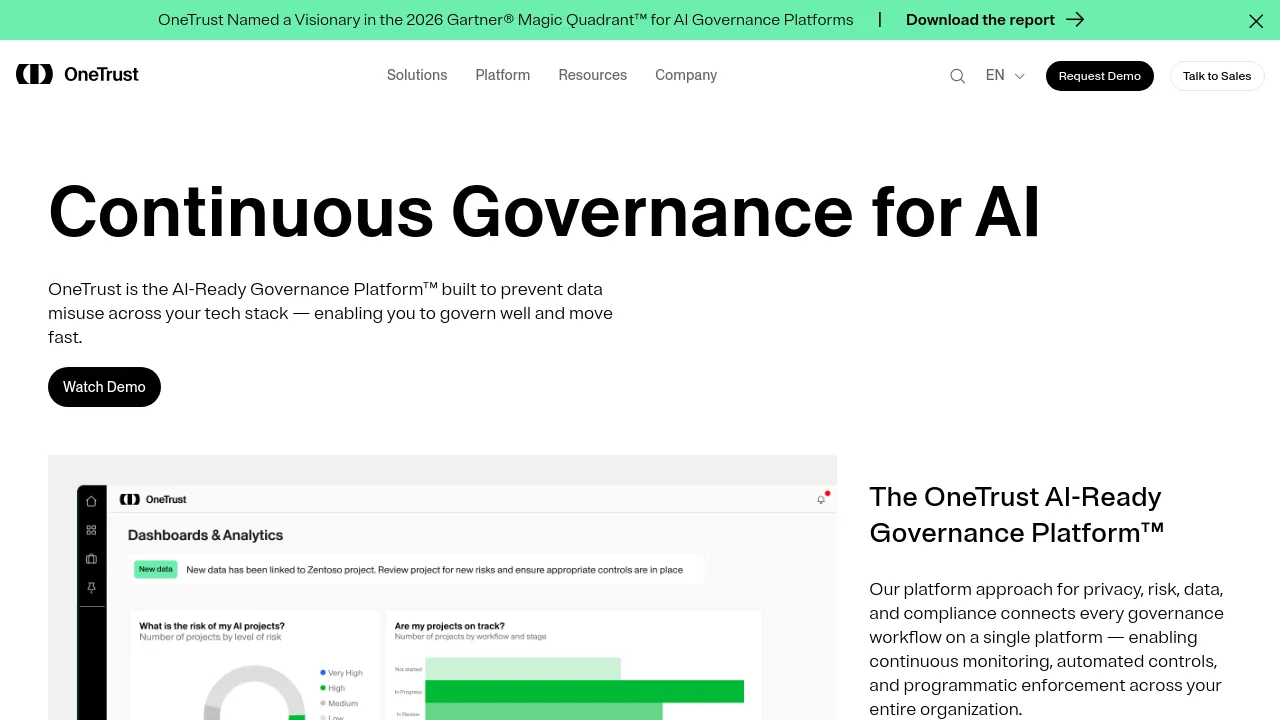Click 'Are my projects on track?' text

450,626
